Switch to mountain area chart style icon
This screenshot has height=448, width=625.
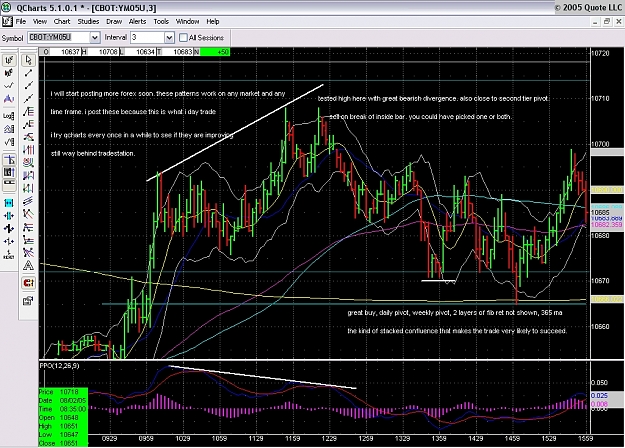(9, 98)
